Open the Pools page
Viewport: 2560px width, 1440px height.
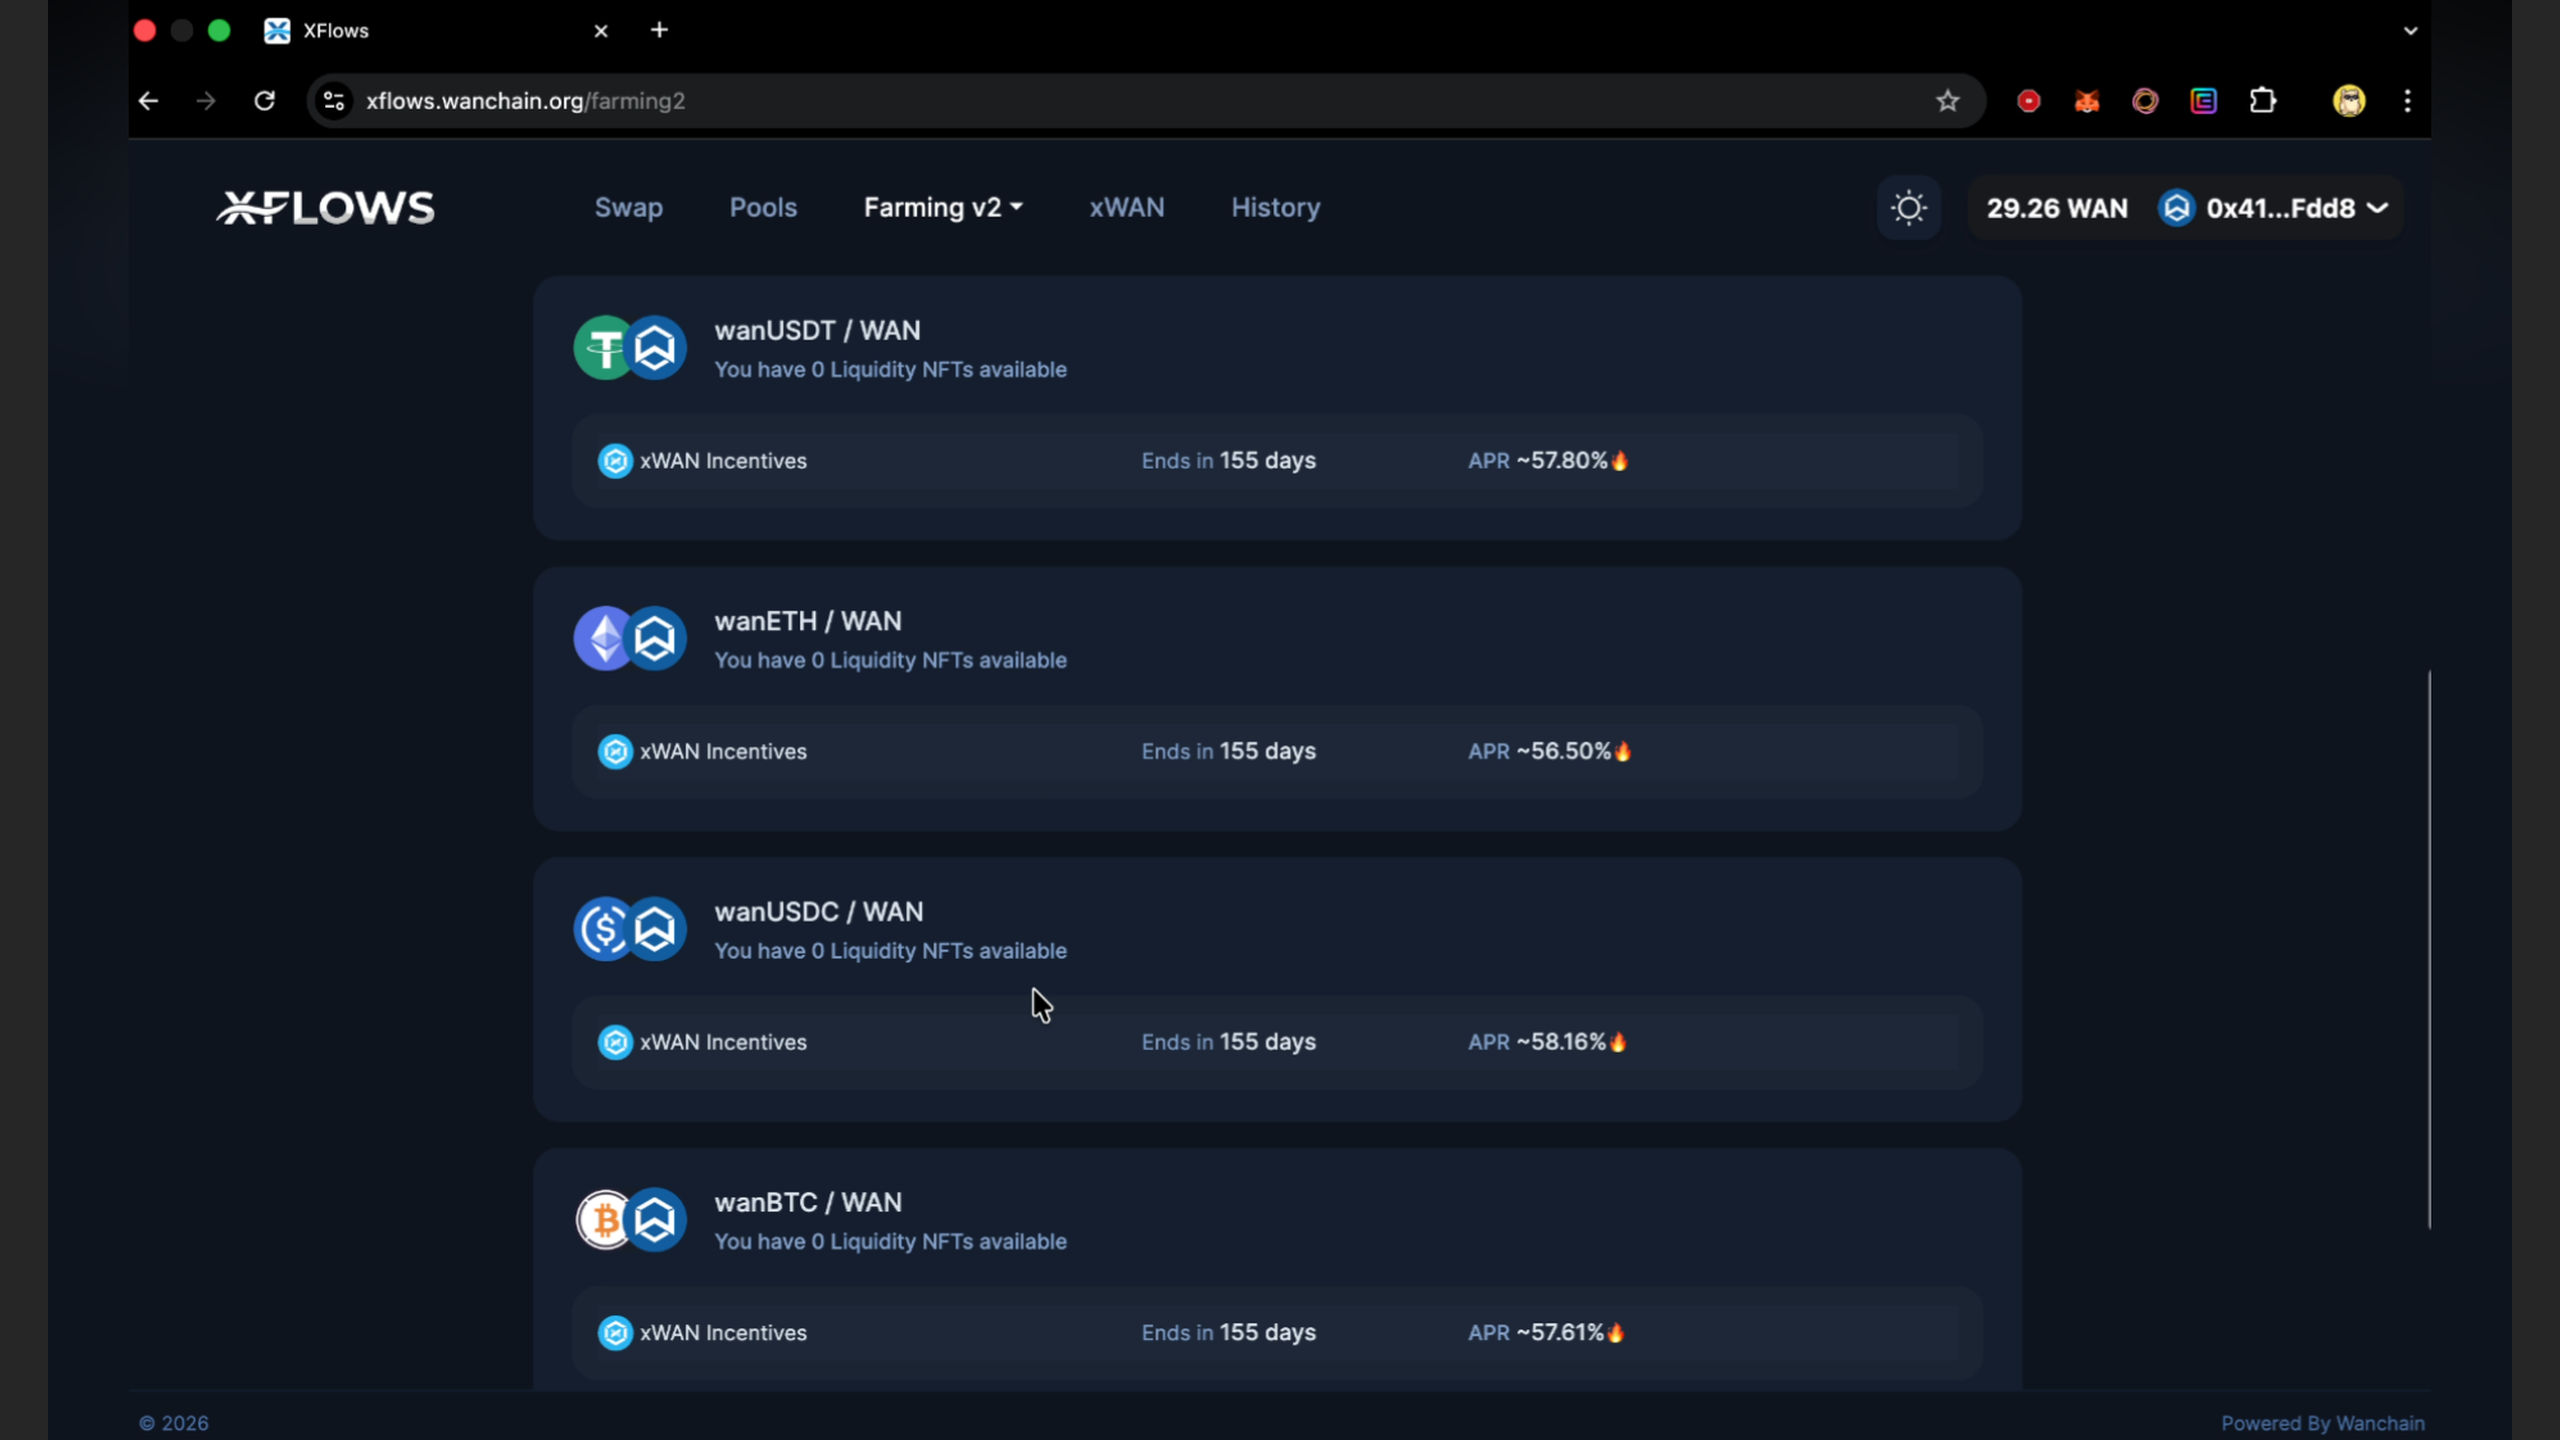(763, 207)
